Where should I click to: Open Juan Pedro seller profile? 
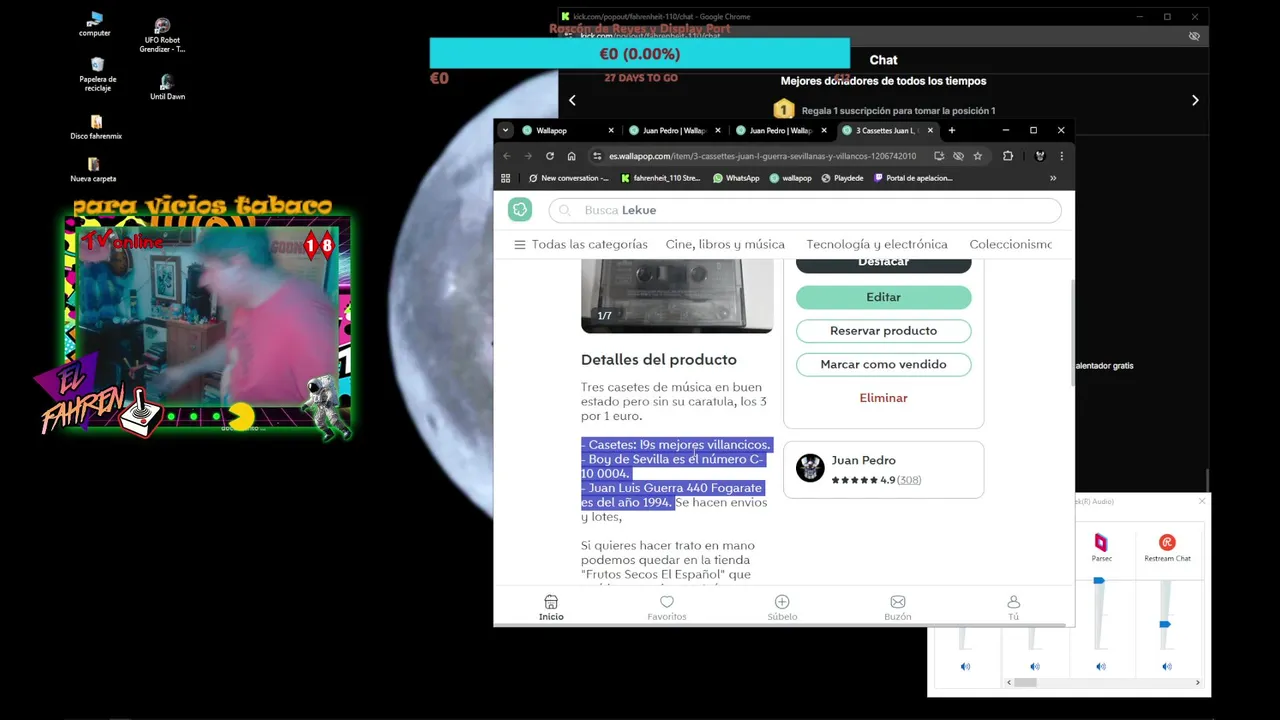[863, 460]
